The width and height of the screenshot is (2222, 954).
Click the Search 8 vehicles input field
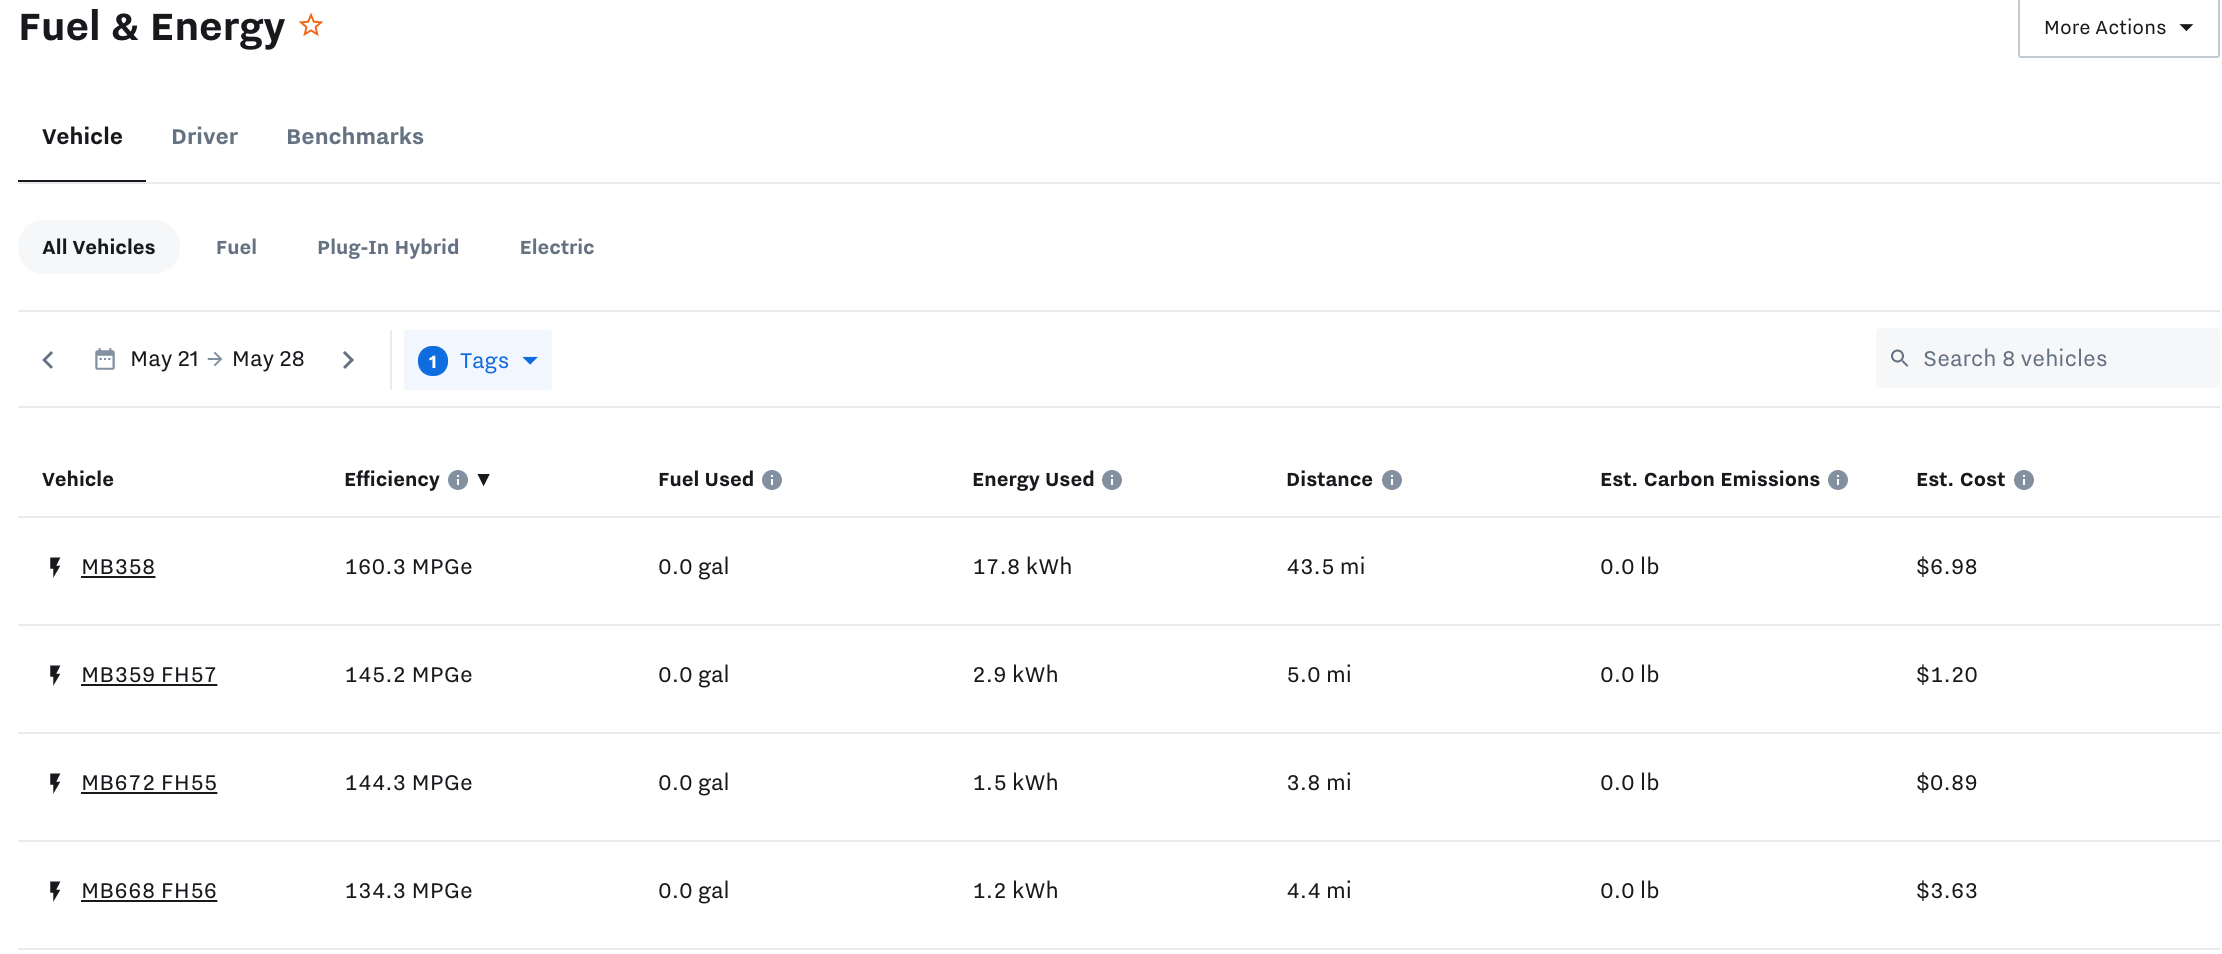click(x=2015, y=357)
